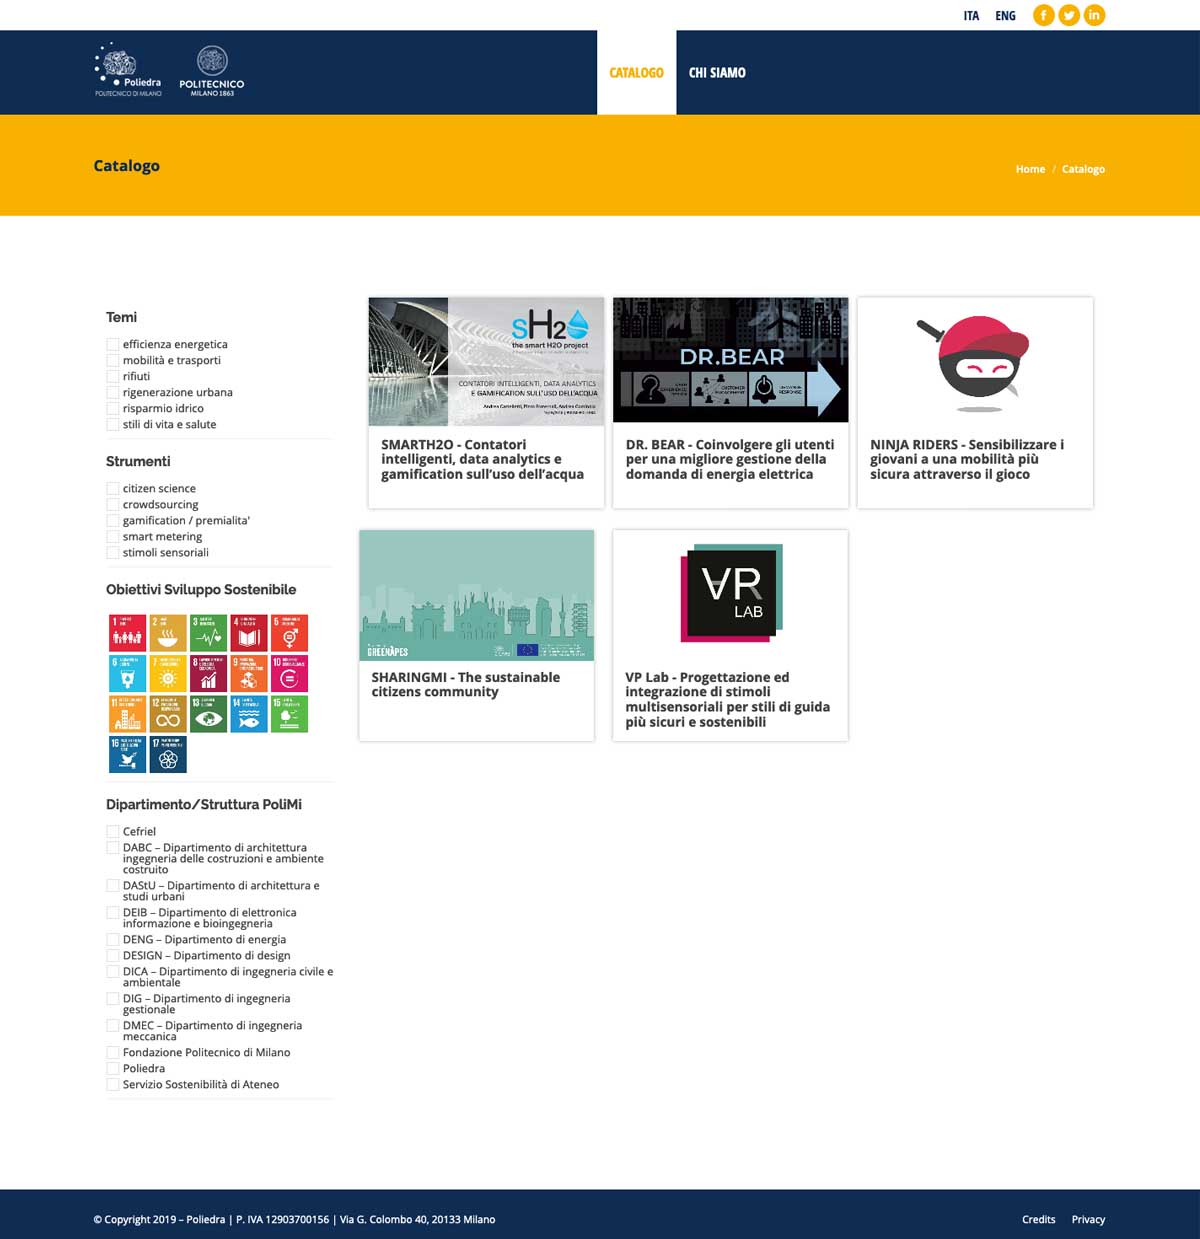
Task: Select SDG goal 1 No Poverty icon
Action: [127, 633]
